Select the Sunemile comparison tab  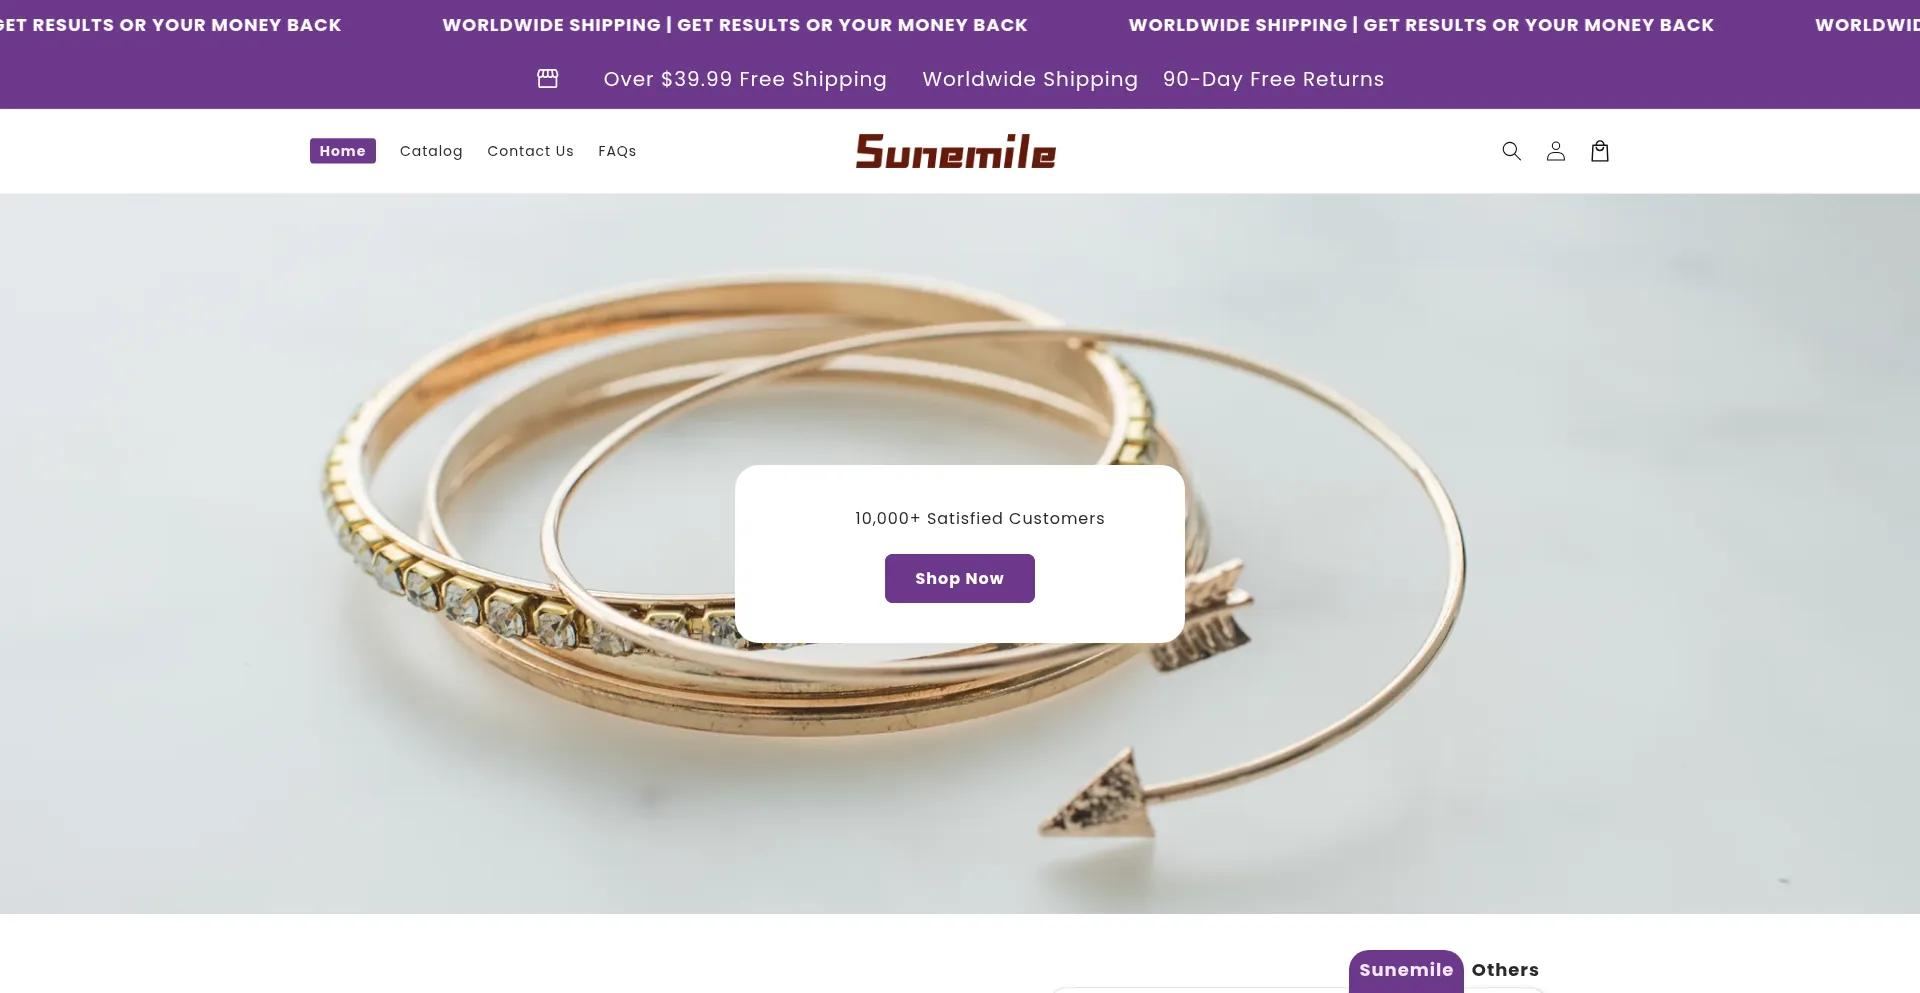click(x=1406, y=970)
